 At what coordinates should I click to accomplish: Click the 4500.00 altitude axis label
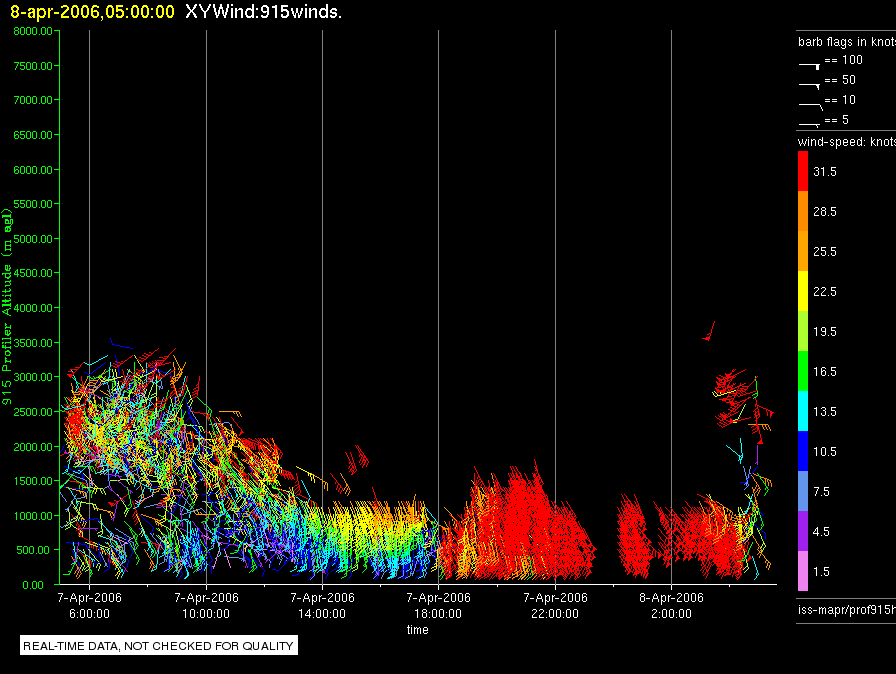(x=33, y=273)
